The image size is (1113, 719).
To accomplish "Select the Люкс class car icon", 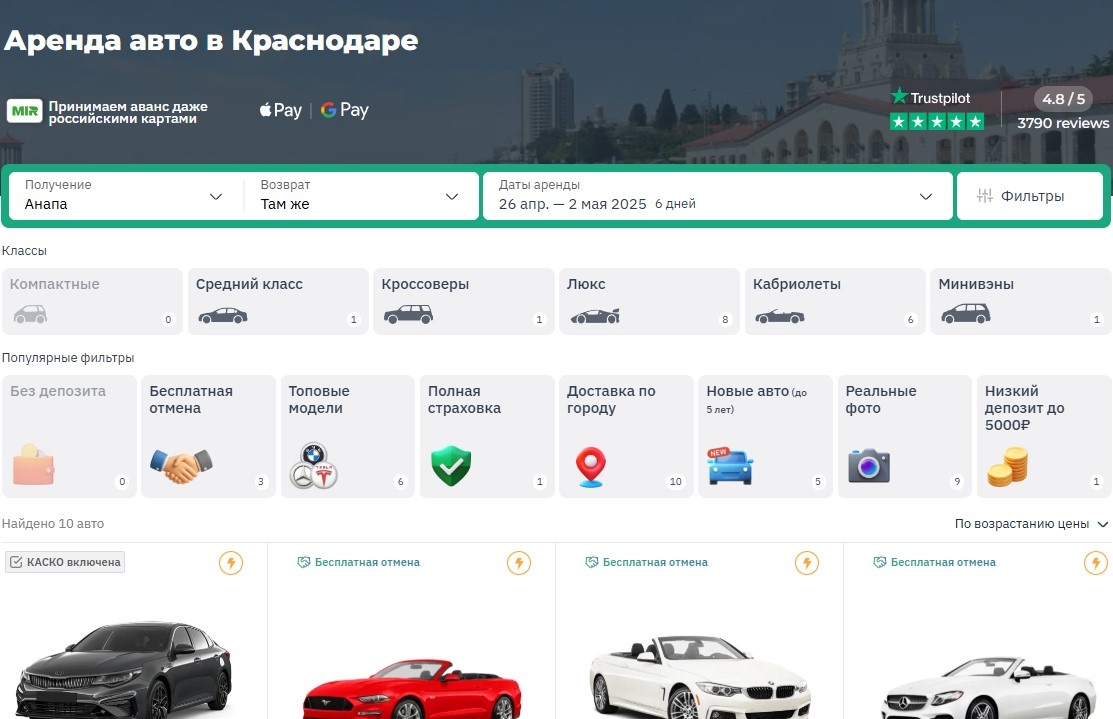I will pyautogui.click(x=596, y=315).
